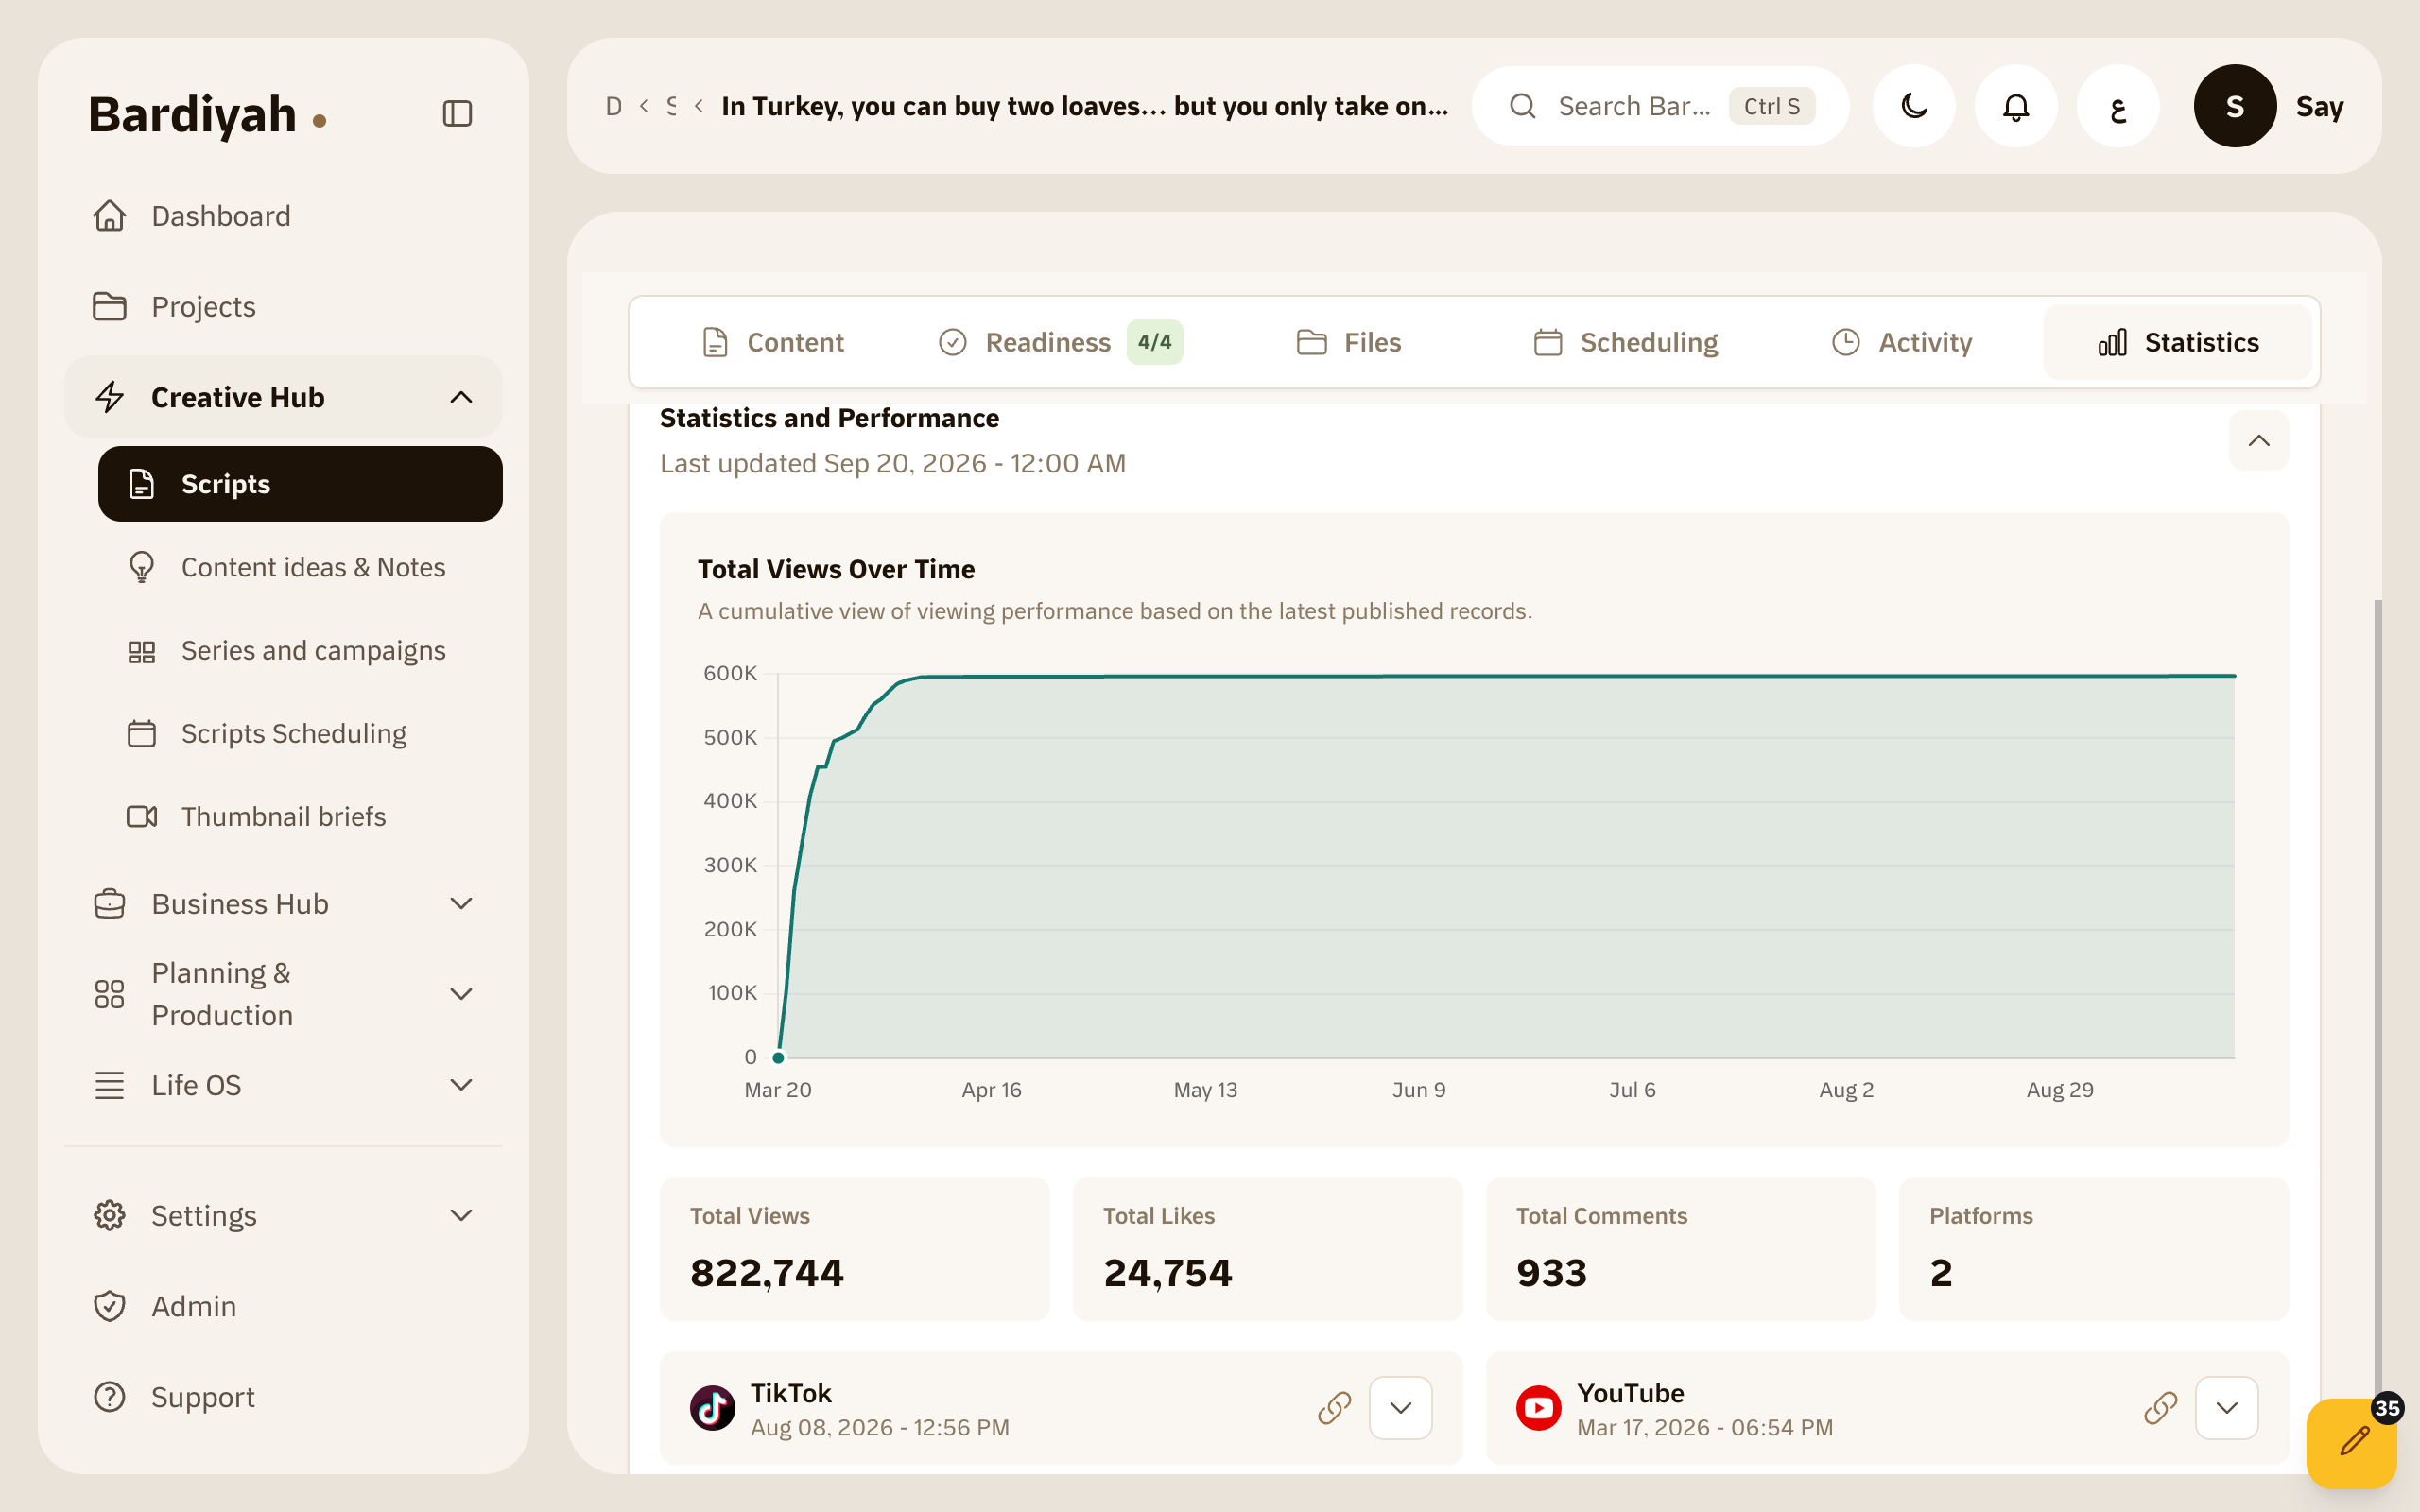Switch to the Activity tab
The height and width of the screenshot is (1512, 2420).
(x=1901, y=342)
